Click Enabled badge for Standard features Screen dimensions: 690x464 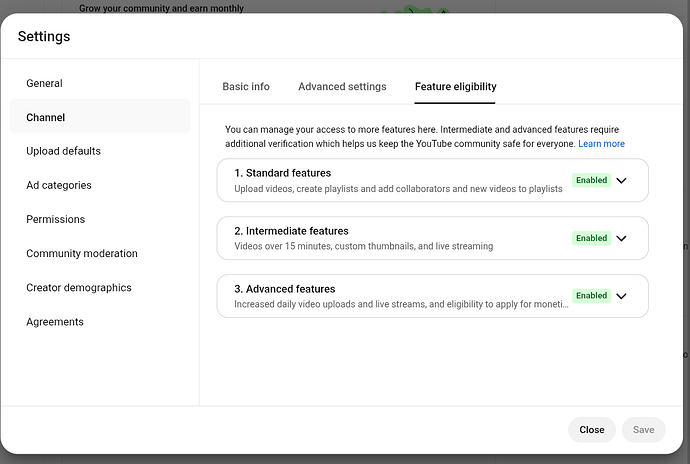(x=591, y=180)
